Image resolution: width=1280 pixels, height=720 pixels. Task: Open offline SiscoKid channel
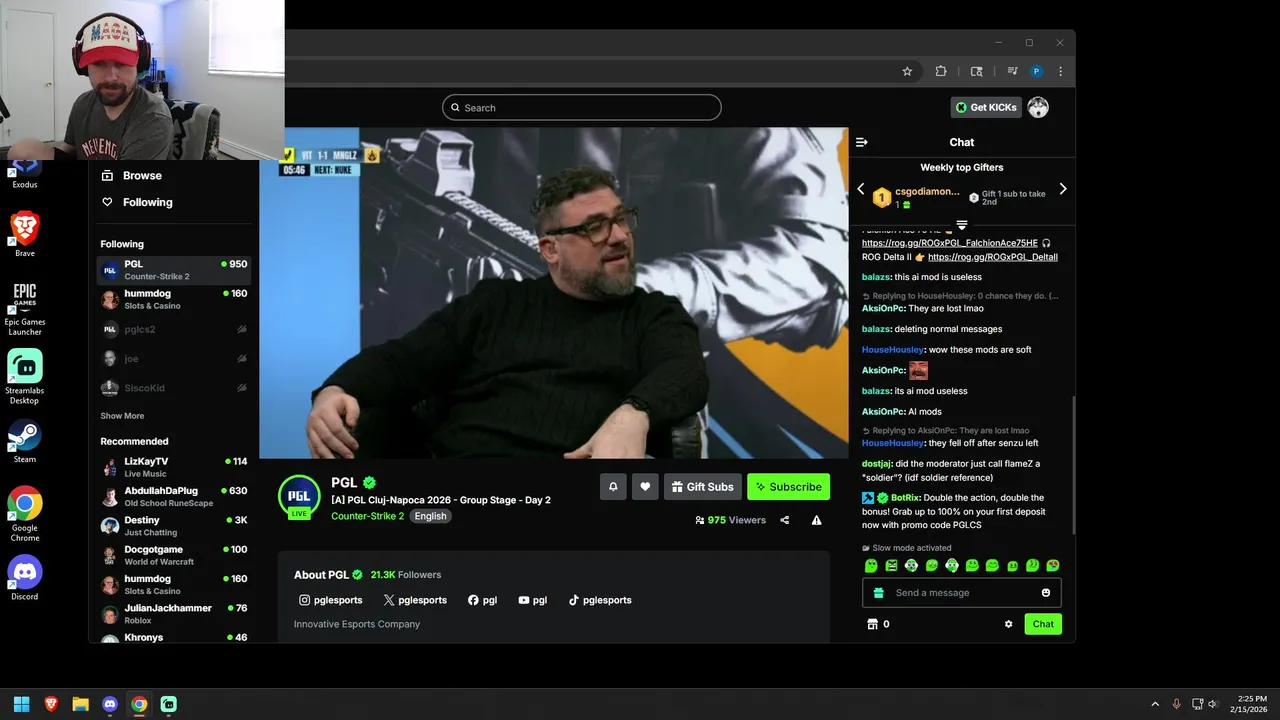coord(174,387)
